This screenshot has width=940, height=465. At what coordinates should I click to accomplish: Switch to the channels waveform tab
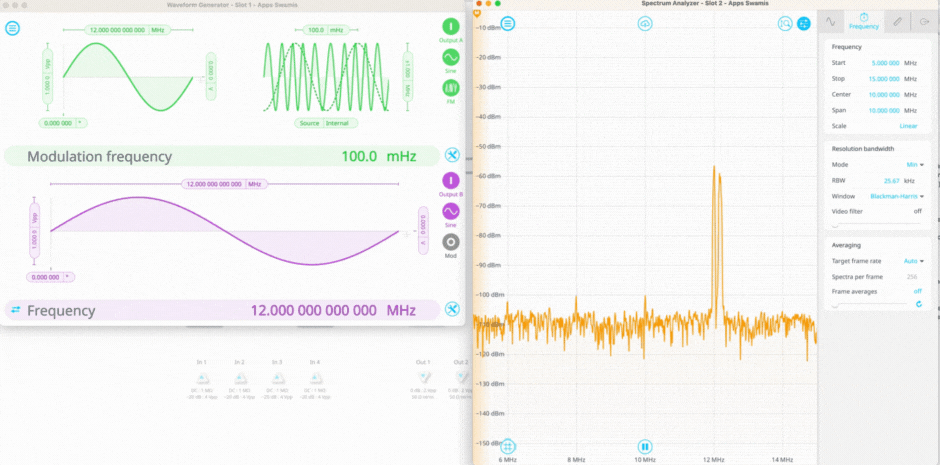[830, 21]
